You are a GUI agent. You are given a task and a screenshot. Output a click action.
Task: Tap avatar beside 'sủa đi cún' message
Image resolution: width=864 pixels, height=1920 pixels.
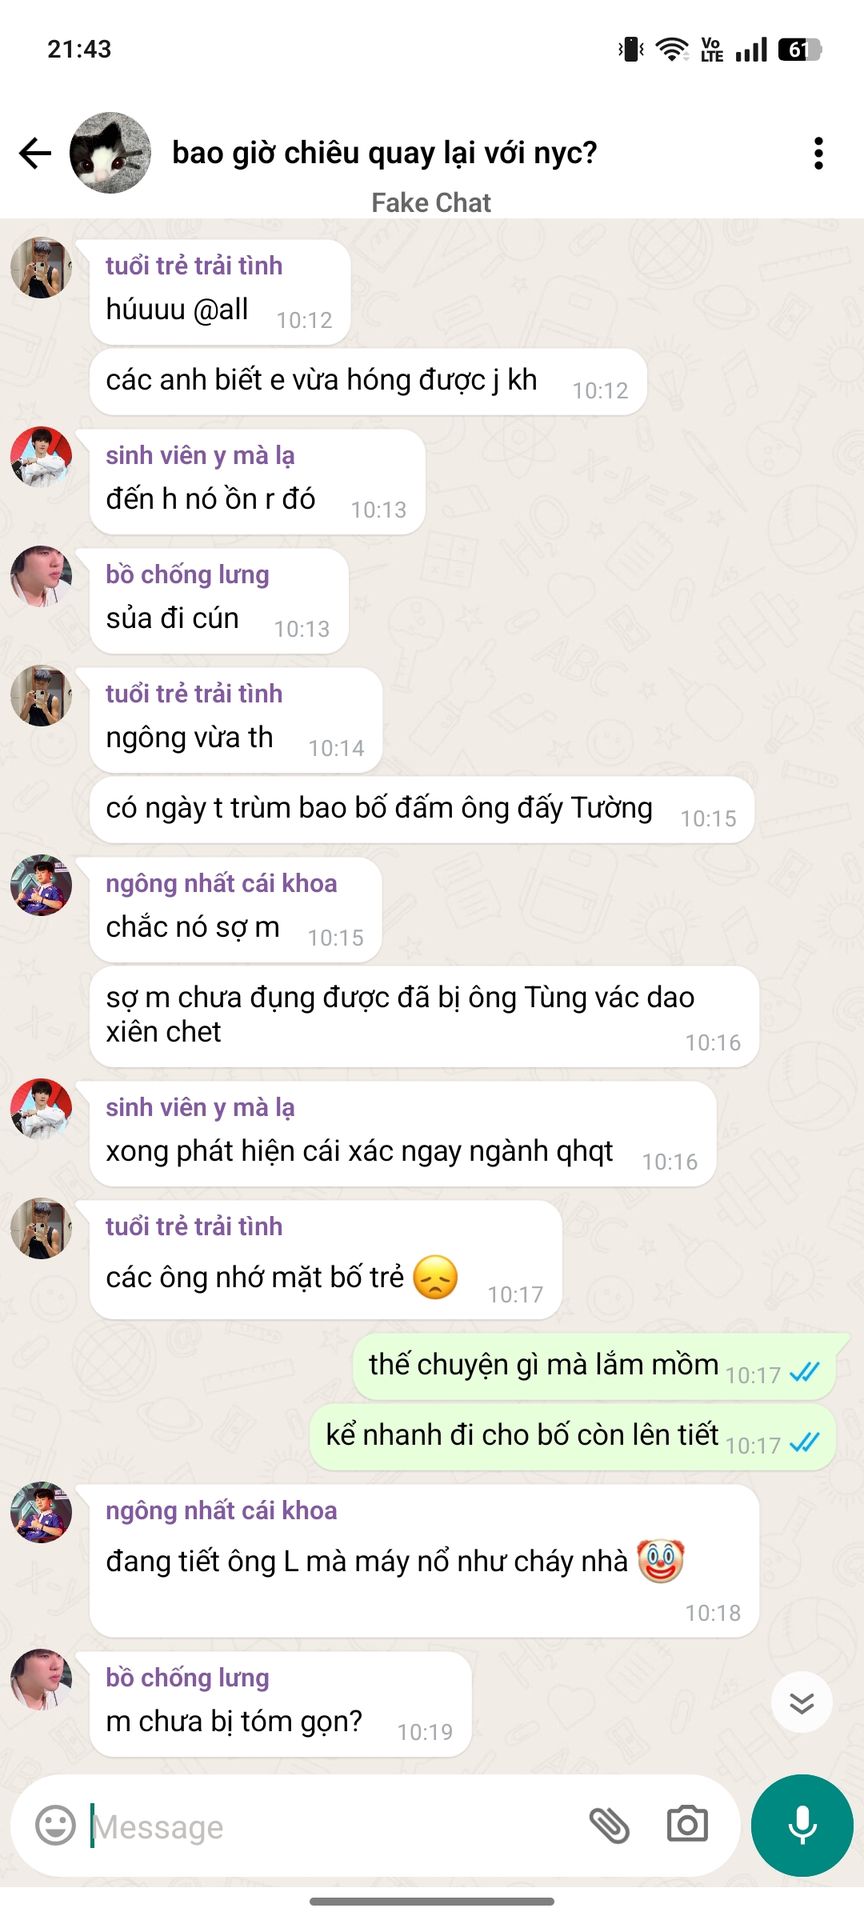tap(41, 576)
